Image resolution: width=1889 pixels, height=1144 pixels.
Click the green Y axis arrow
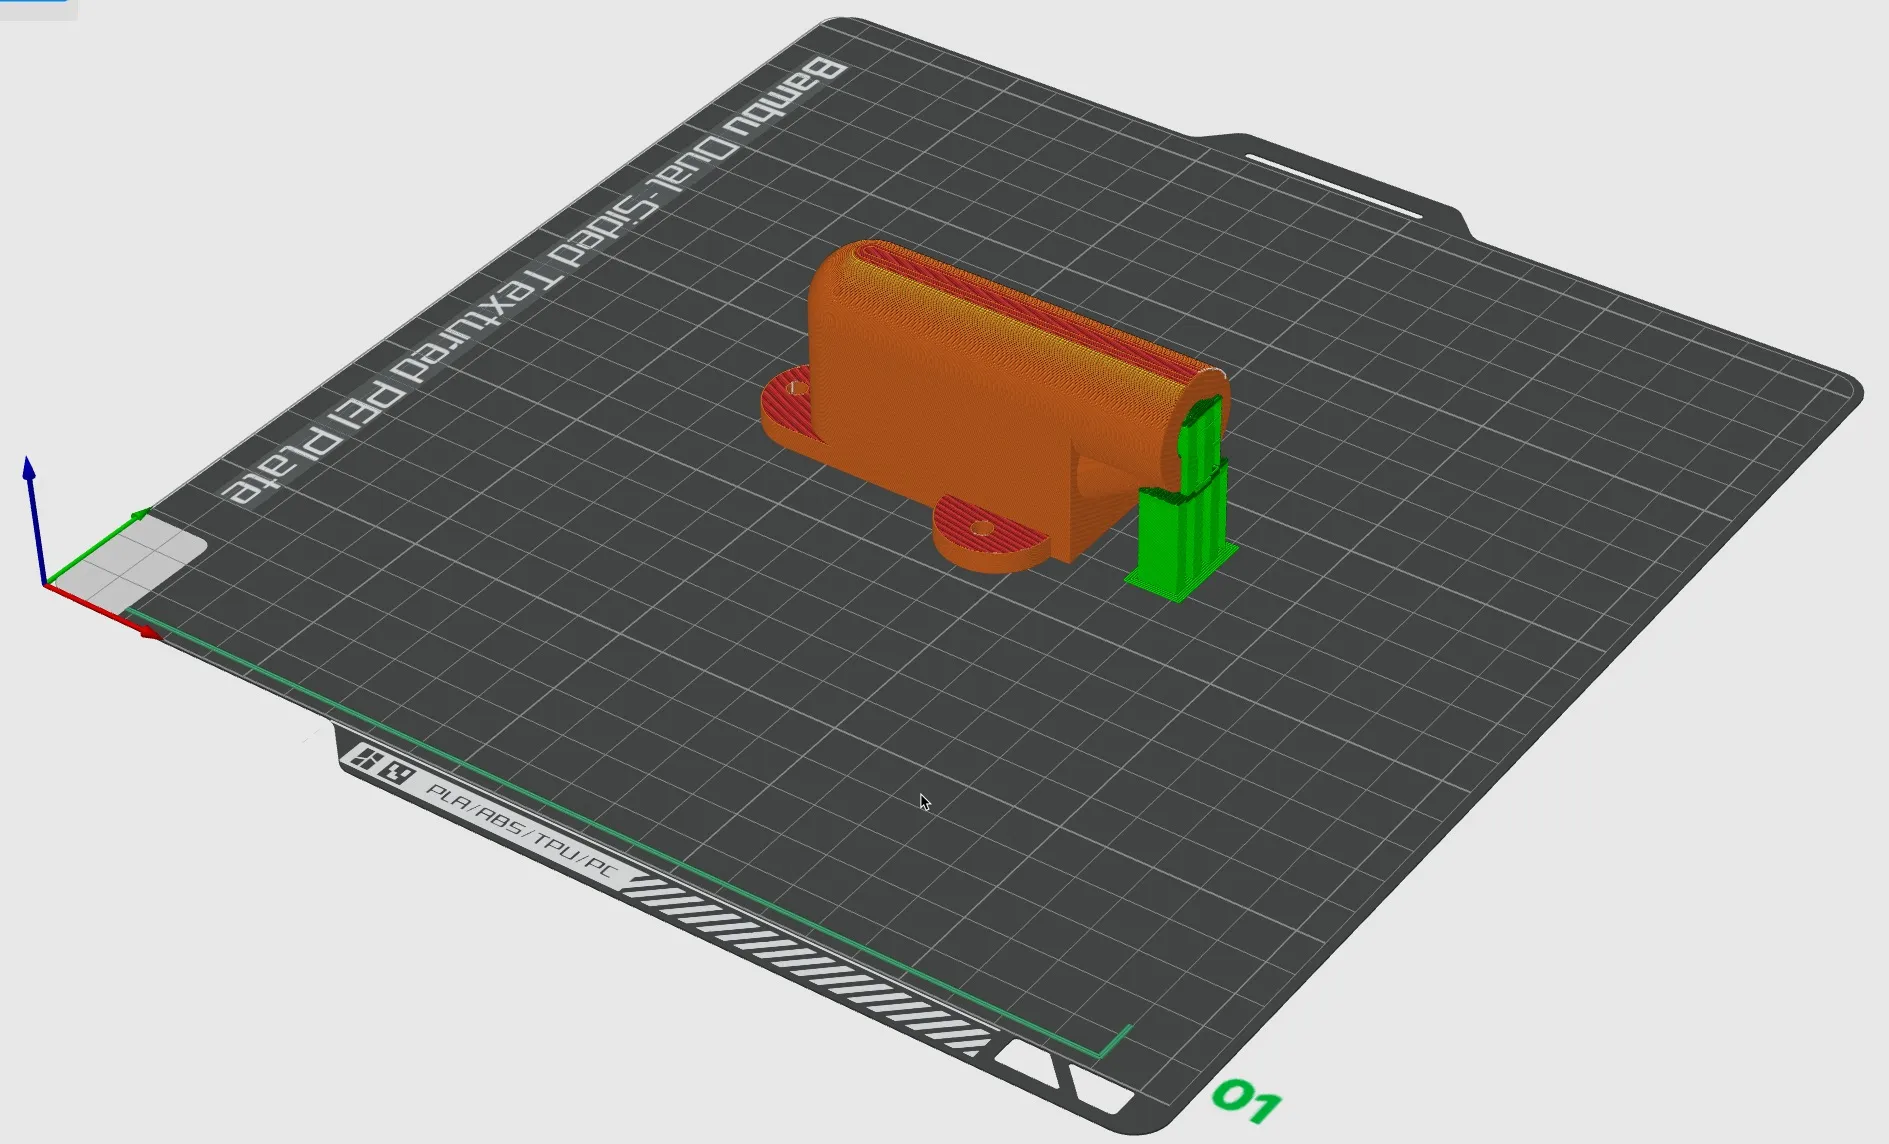point(96,546)
